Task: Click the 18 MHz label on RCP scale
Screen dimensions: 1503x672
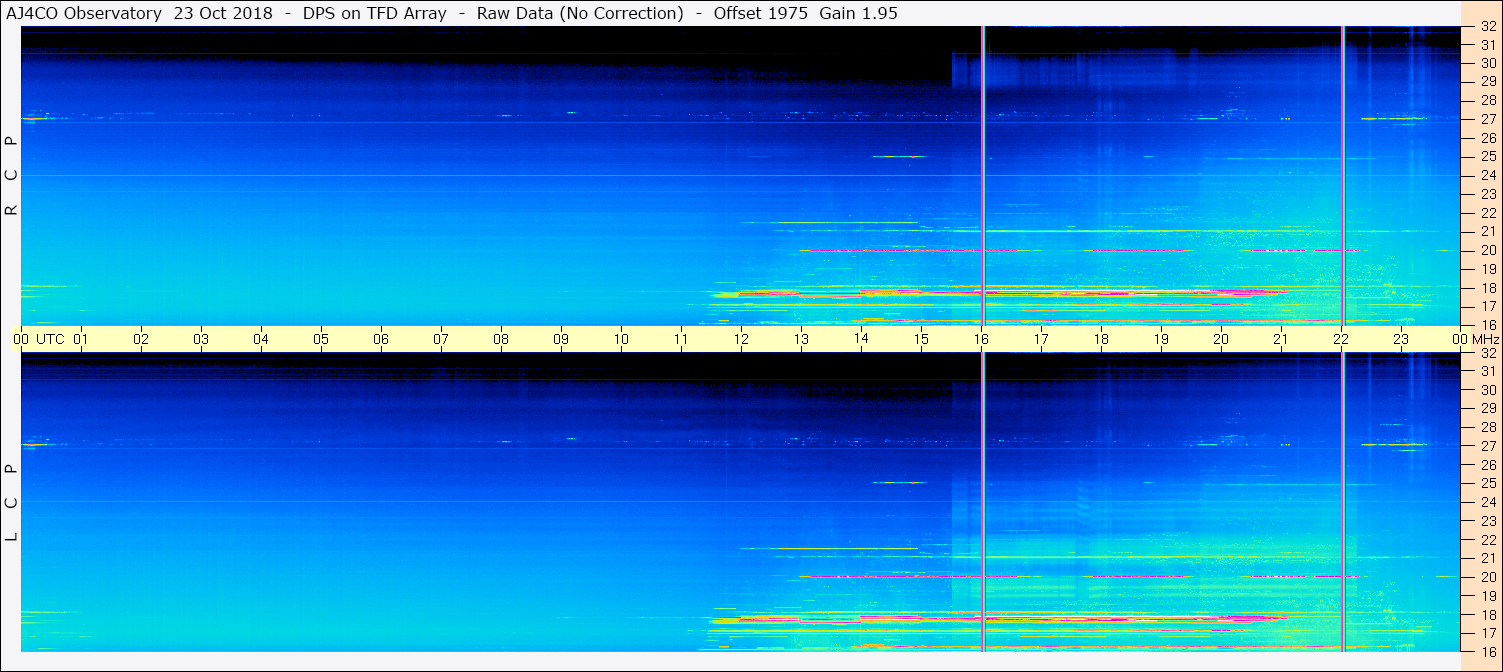Action: [x=1487, y=288]
